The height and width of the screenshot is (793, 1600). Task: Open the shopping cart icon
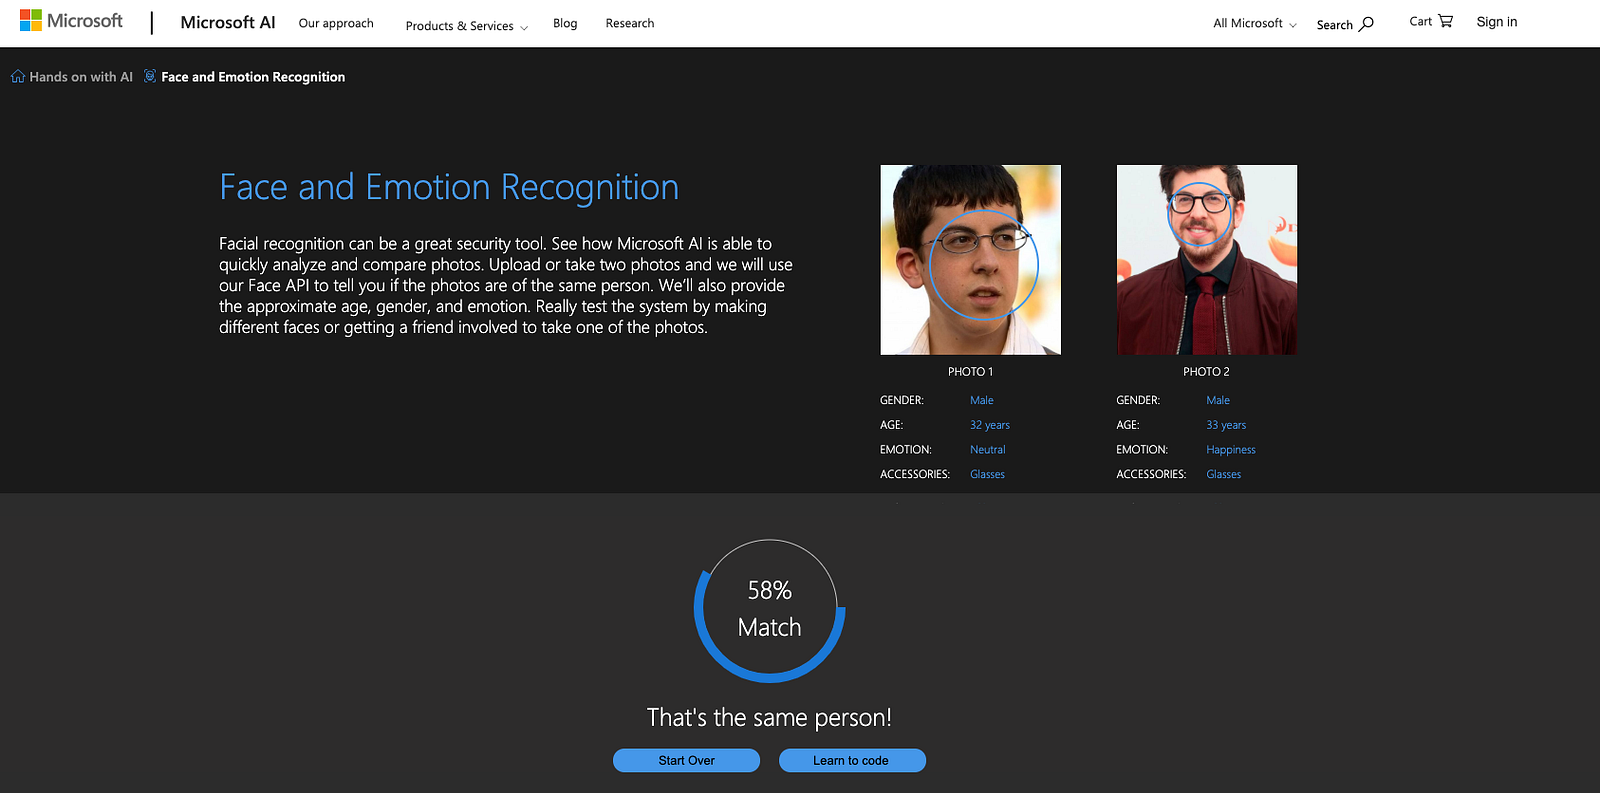(x=1445, y=21)
